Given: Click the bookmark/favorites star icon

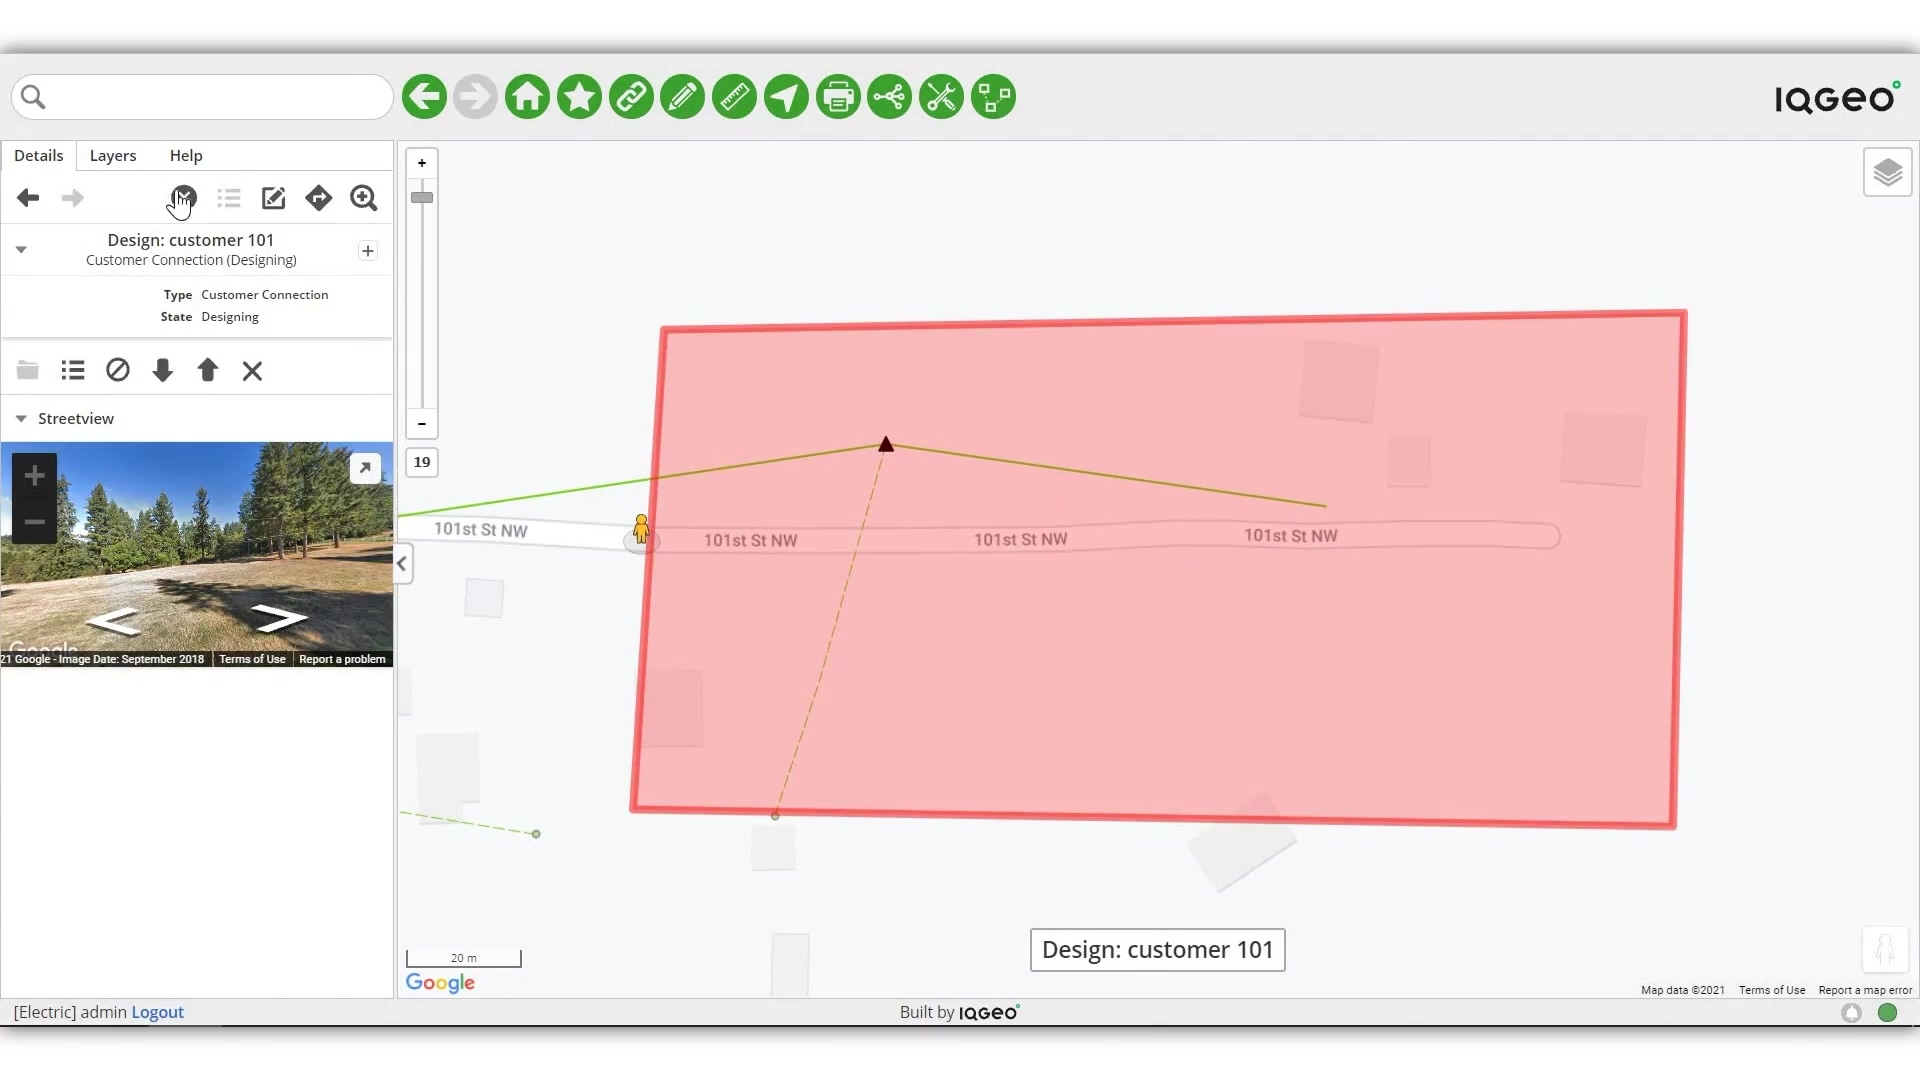Looking at the screenshot, I should click(x=579, y=96).
